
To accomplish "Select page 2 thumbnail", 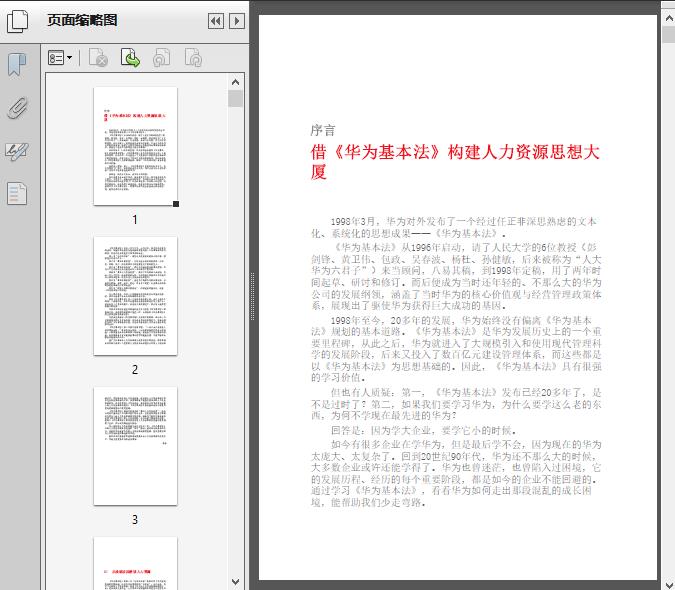I will pyautogui.click(x=135, y=296).
